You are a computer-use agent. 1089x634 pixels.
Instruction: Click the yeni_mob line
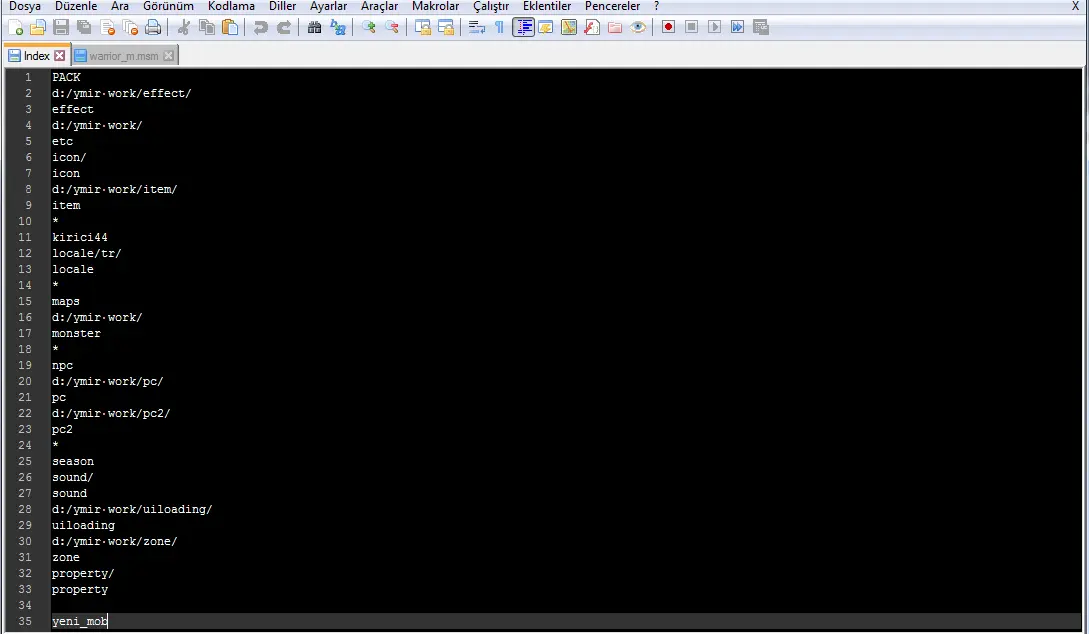(x=79, y=622)
